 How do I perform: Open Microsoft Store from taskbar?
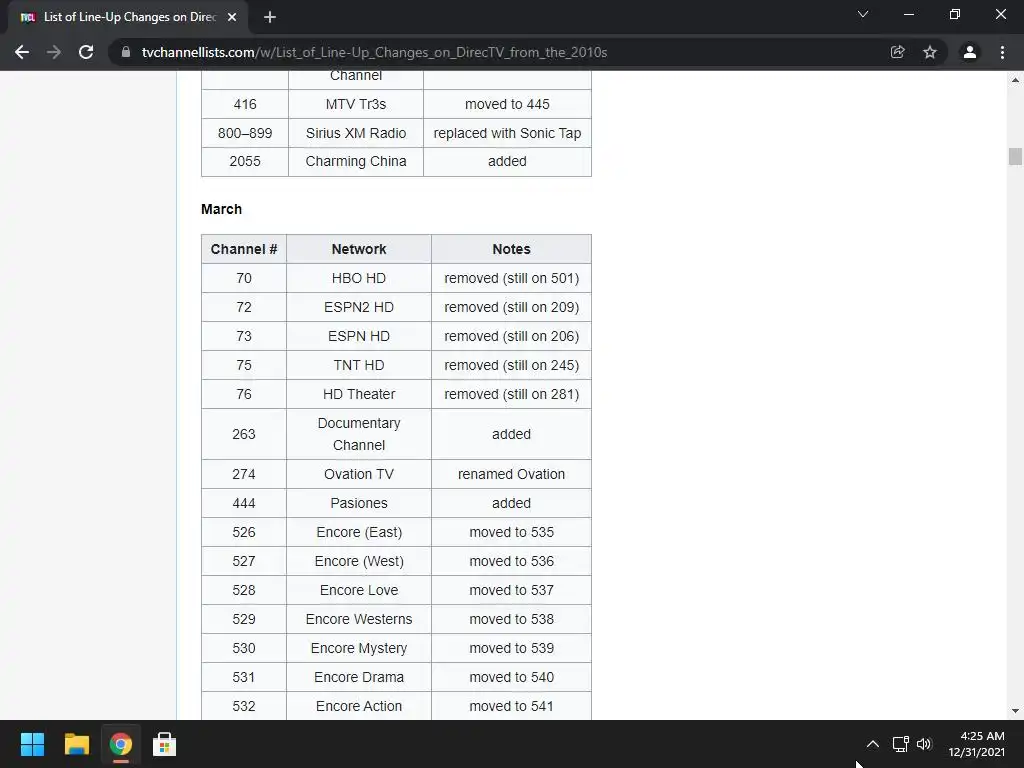pyautogui.click(x=165, y=744)
